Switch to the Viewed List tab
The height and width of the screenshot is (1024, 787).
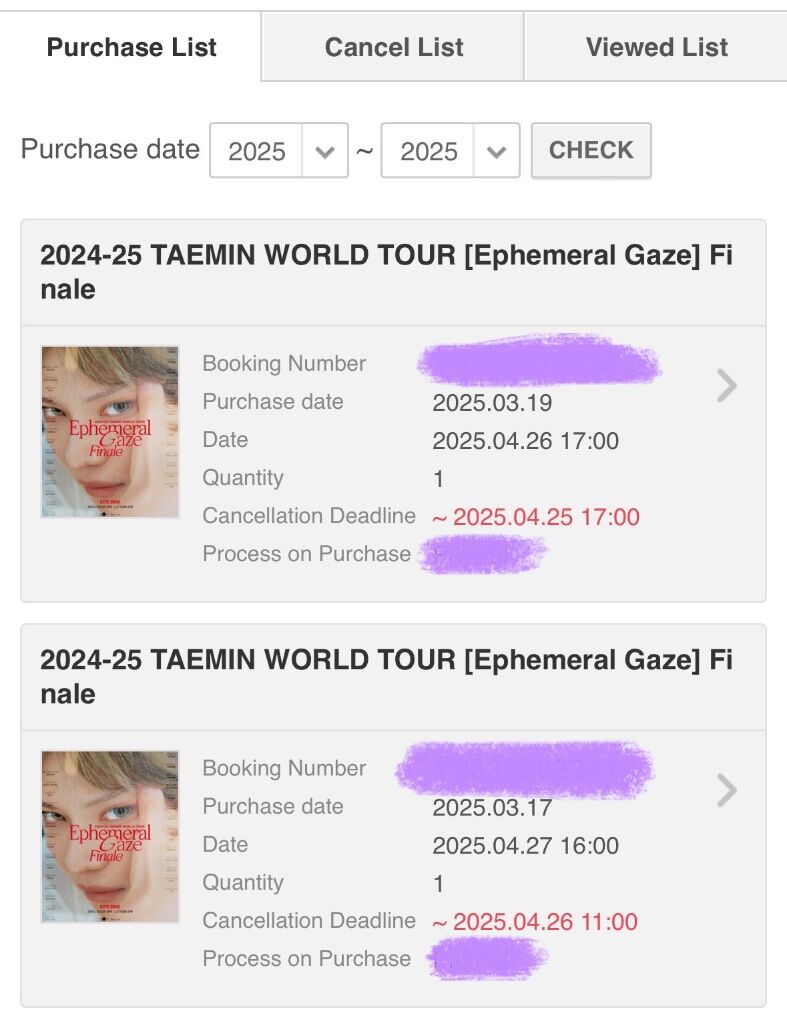pyautogui.click(x=656, y=47)
